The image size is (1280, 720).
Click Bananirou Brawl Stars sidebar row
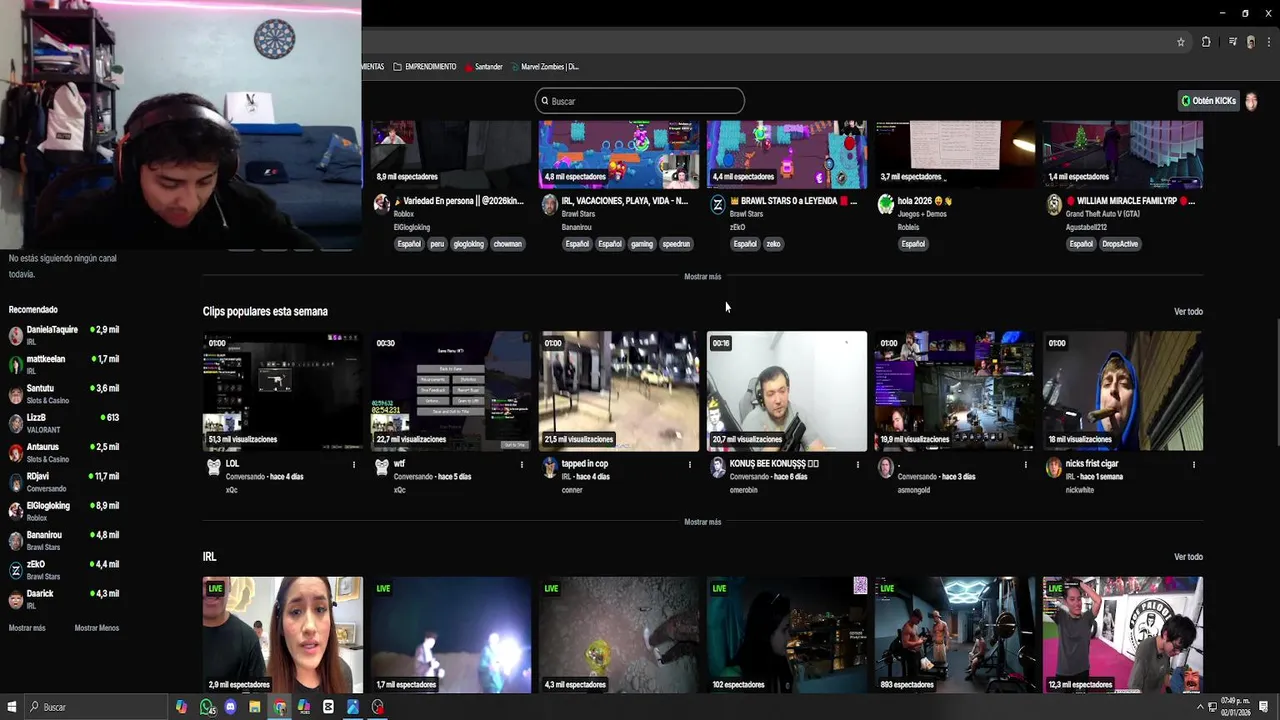(x=64, y=541)
